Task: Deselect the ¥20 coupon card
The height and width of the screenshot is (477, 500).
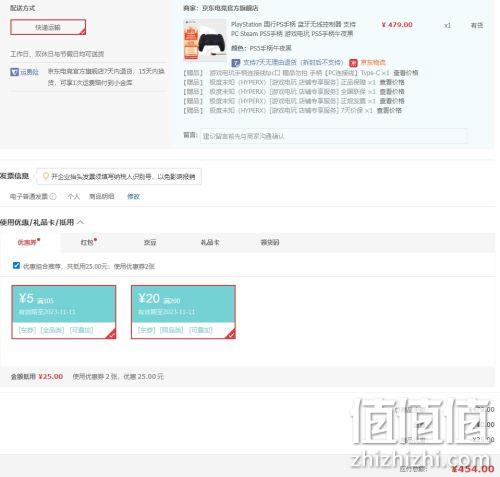Action: pos(183,312)
